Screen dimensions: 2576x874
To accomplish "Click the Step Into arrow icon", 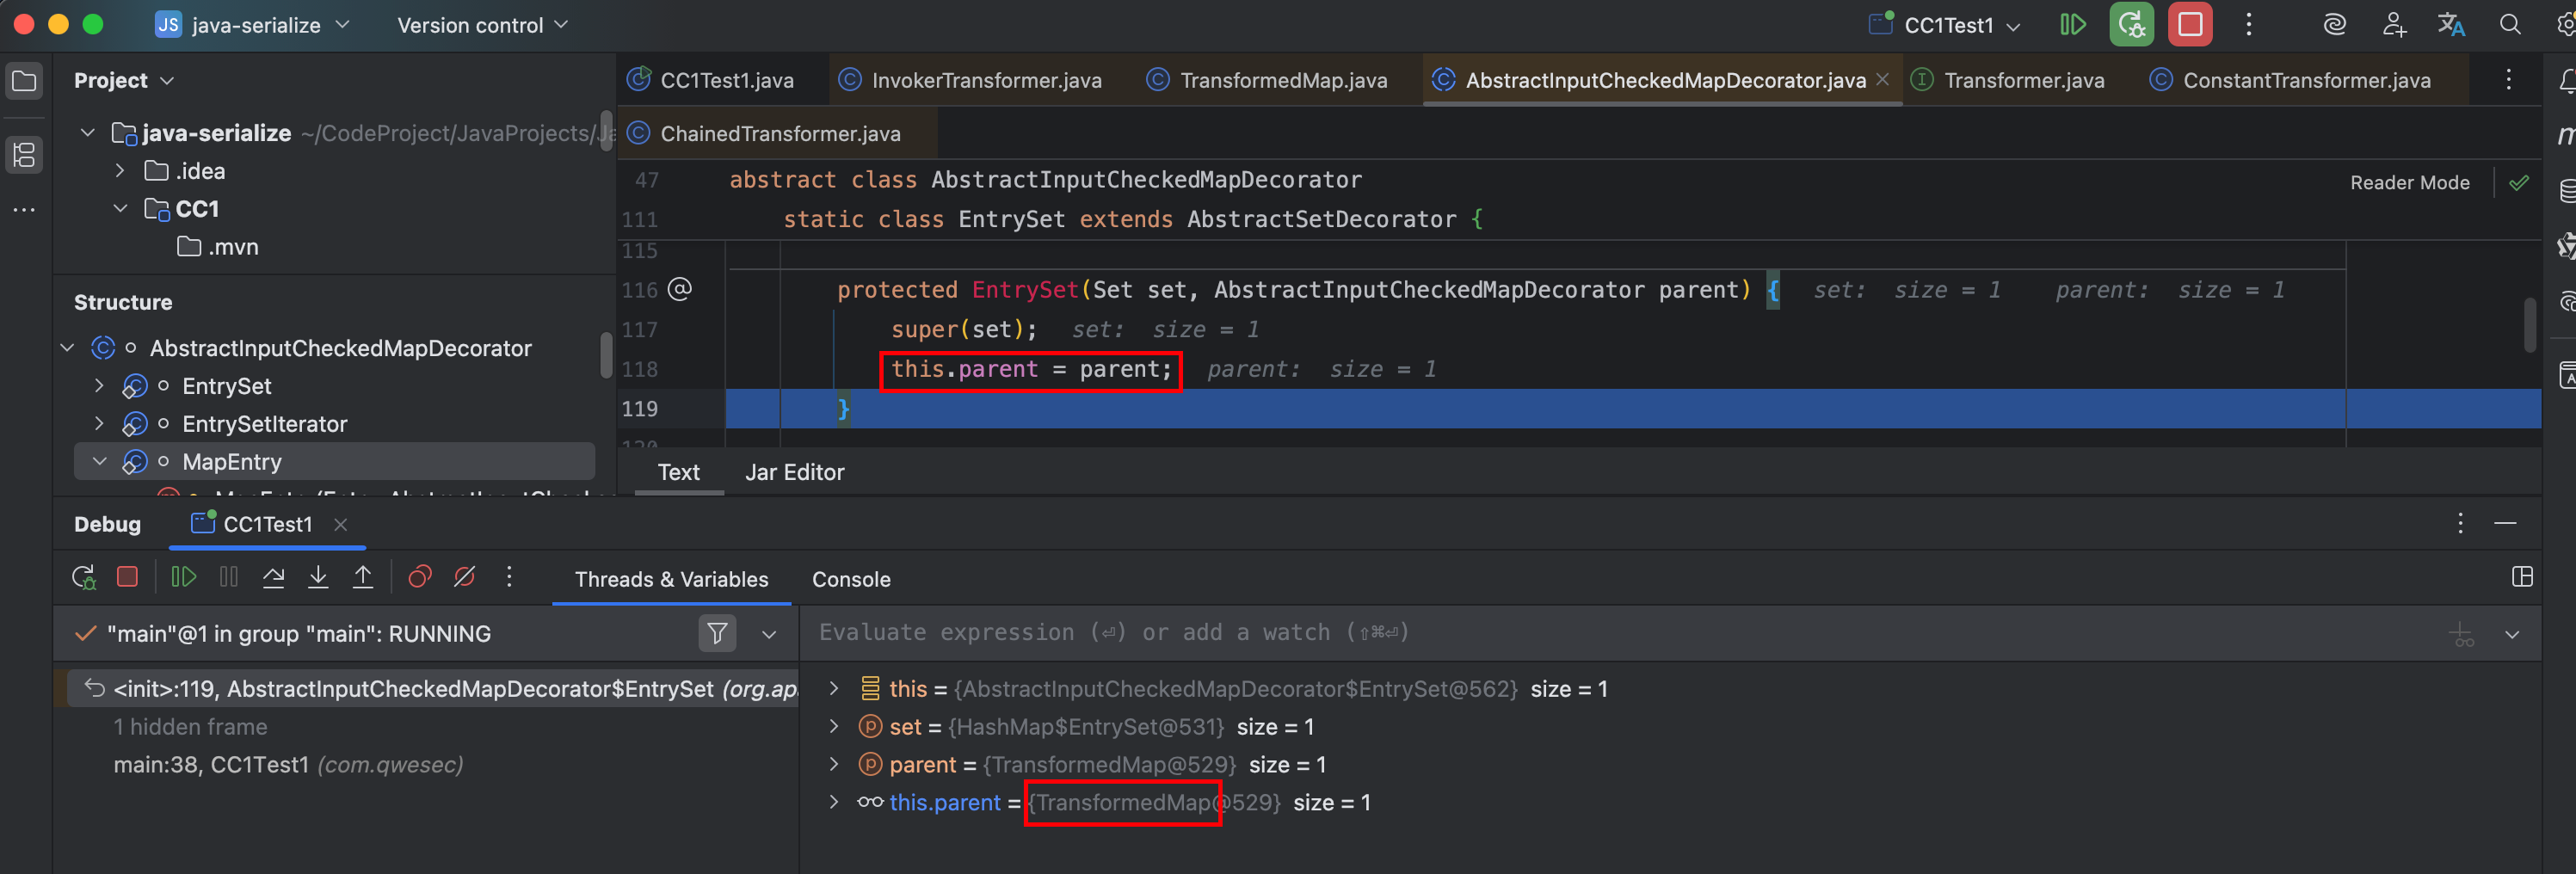I will click(x=318, y=577).
